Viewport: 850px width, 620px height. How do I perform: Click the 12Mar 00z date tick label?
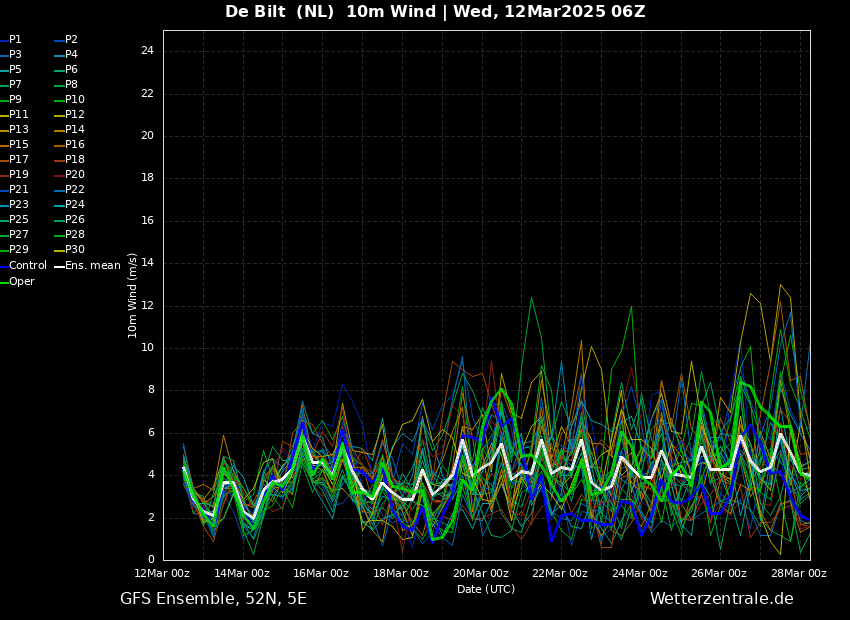pyautogui.click(x=163, y=573)
